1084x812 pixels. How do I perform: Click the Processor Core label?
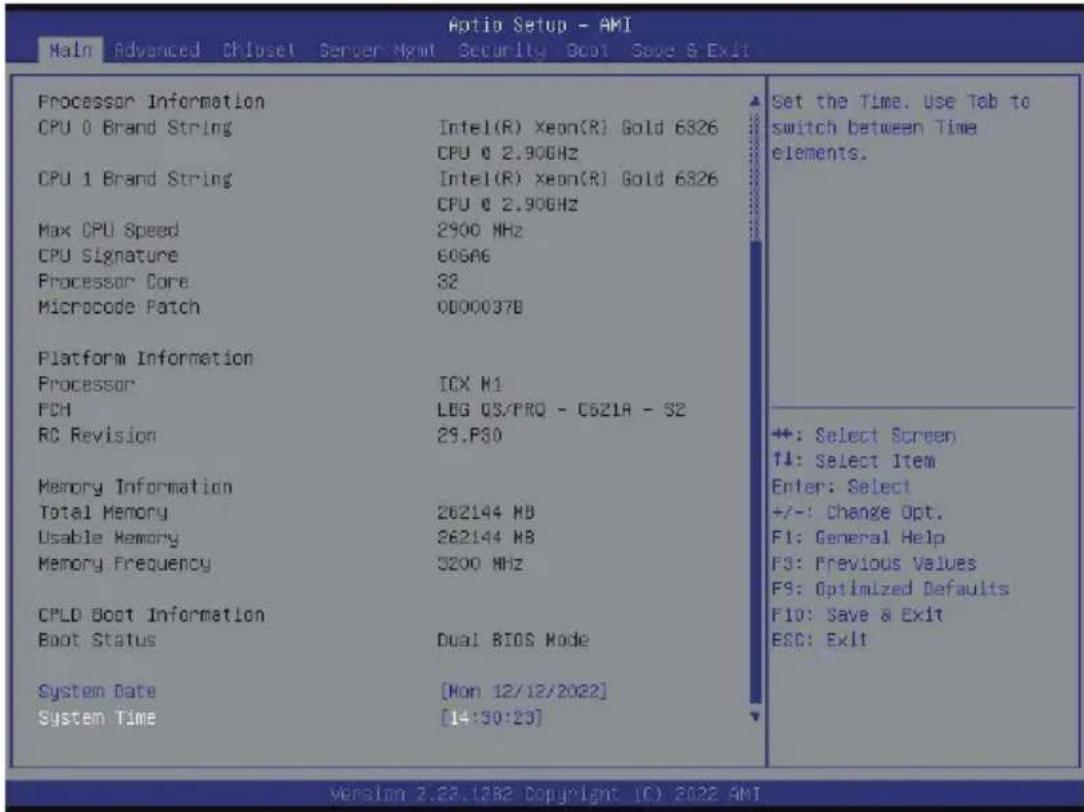tap(113, 281)
